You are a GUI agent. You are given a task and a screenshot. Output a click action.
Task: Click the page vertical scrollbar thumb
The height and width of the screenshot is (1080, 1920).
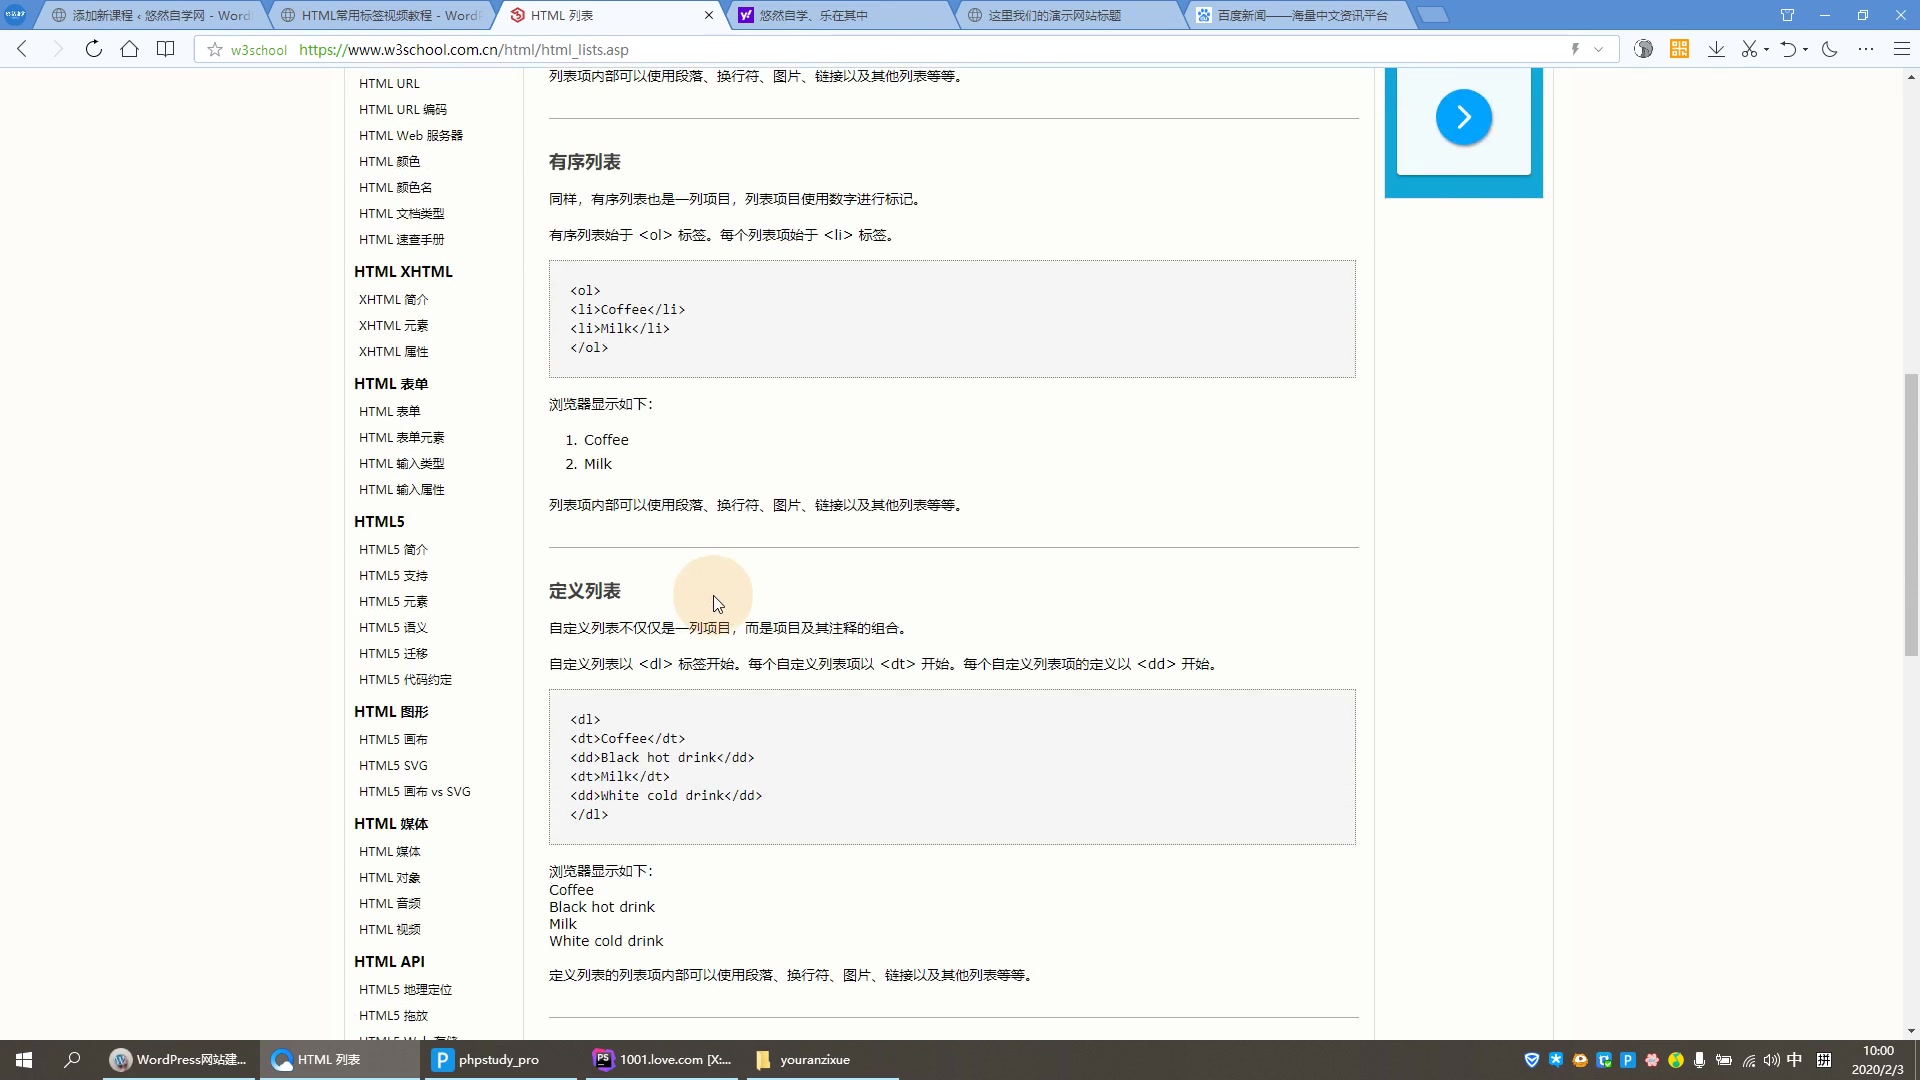tap(1911, 515)
